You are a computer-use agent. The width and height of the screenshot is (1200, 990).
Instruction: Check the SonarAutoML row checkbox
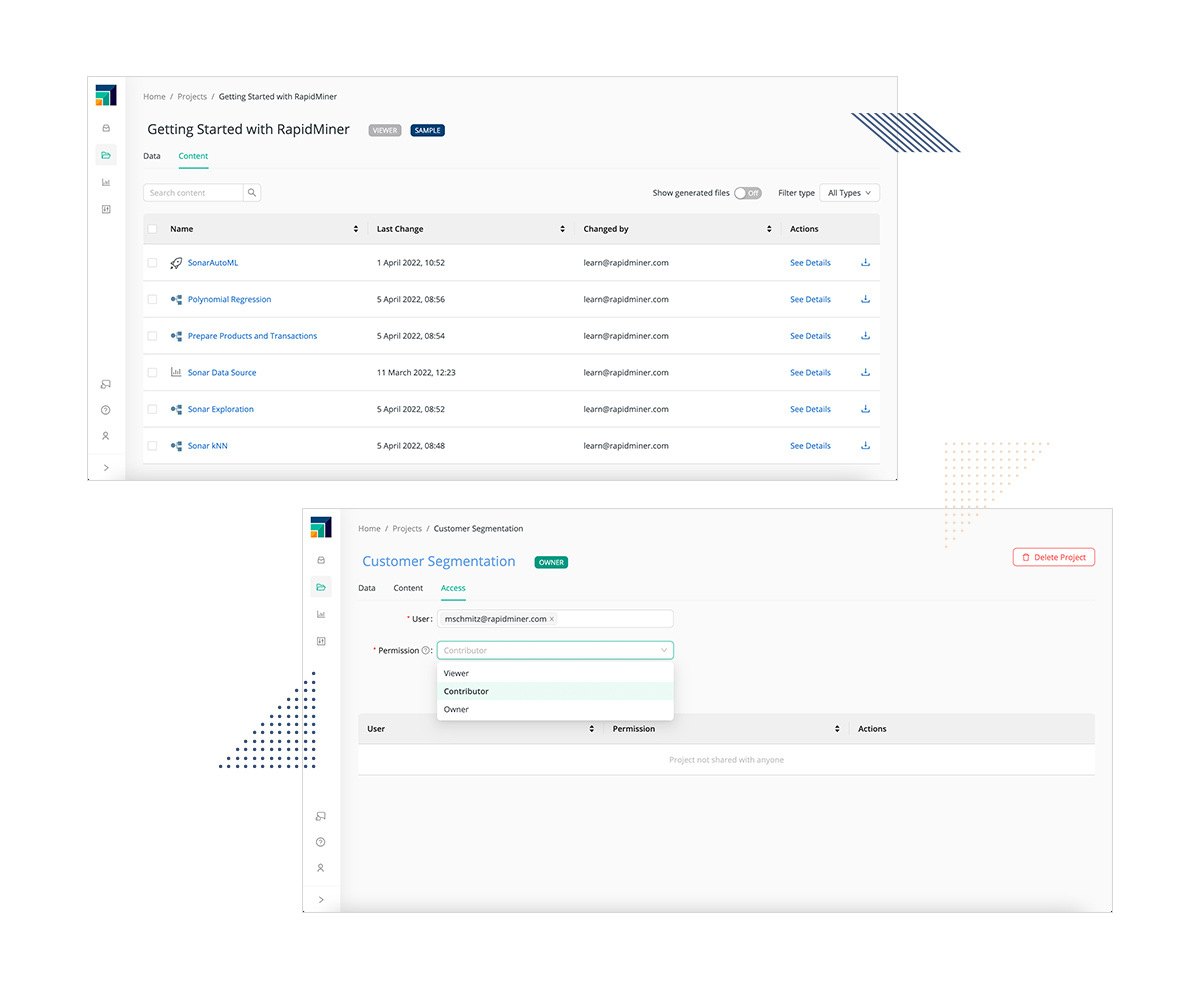pos(152,263)
